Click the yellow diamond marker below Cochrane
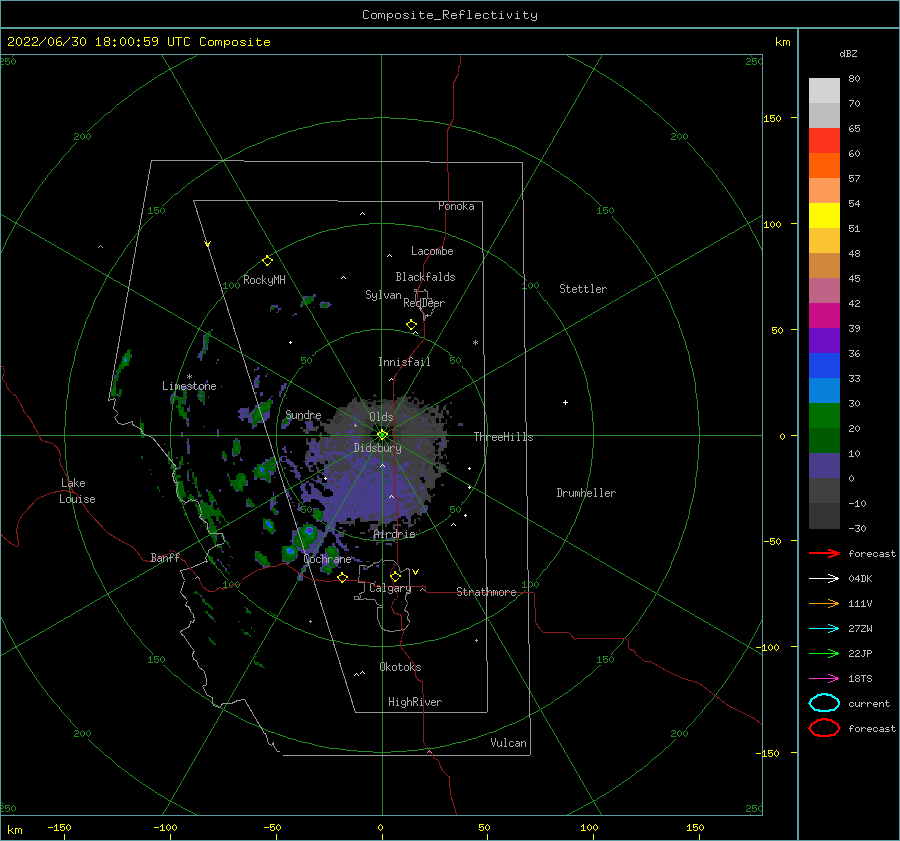The height and width of the screenshot is (841, 900). click(x=343, y=578)
